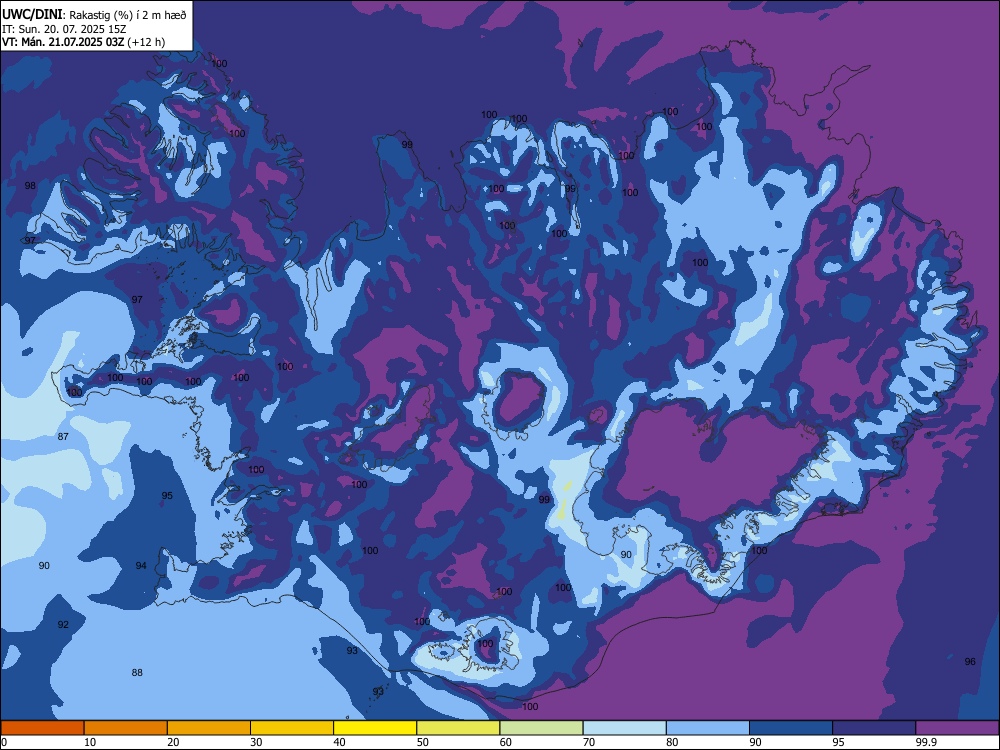Click the '87' humidity value on the map
The height and width of the screenshot is (750, 1000).
[x=63, y=437]
